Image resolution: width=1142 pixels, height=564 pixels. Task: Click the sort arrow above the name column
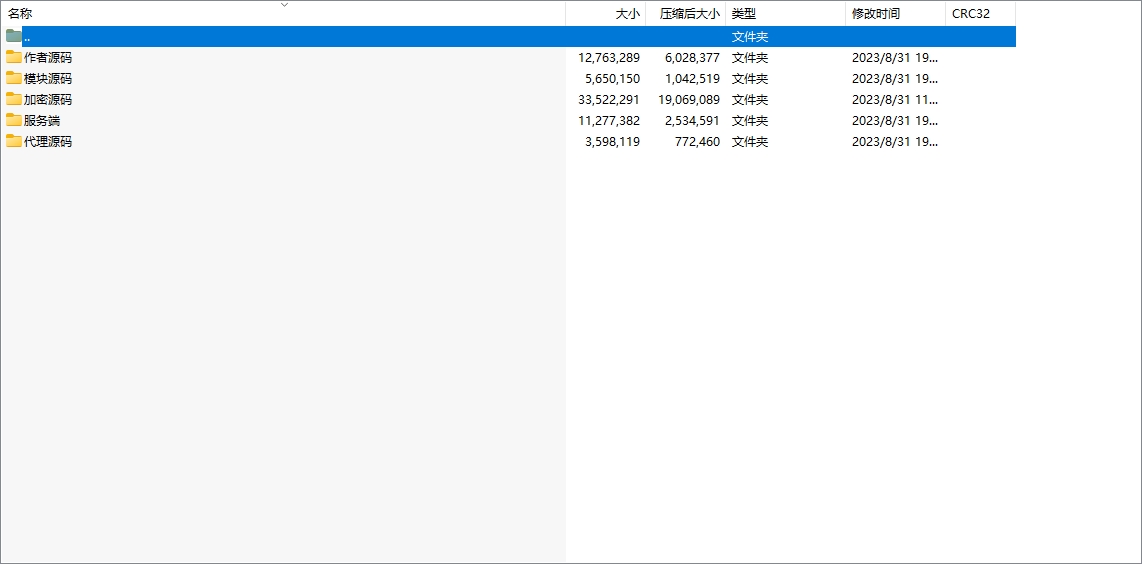(285, 4)
